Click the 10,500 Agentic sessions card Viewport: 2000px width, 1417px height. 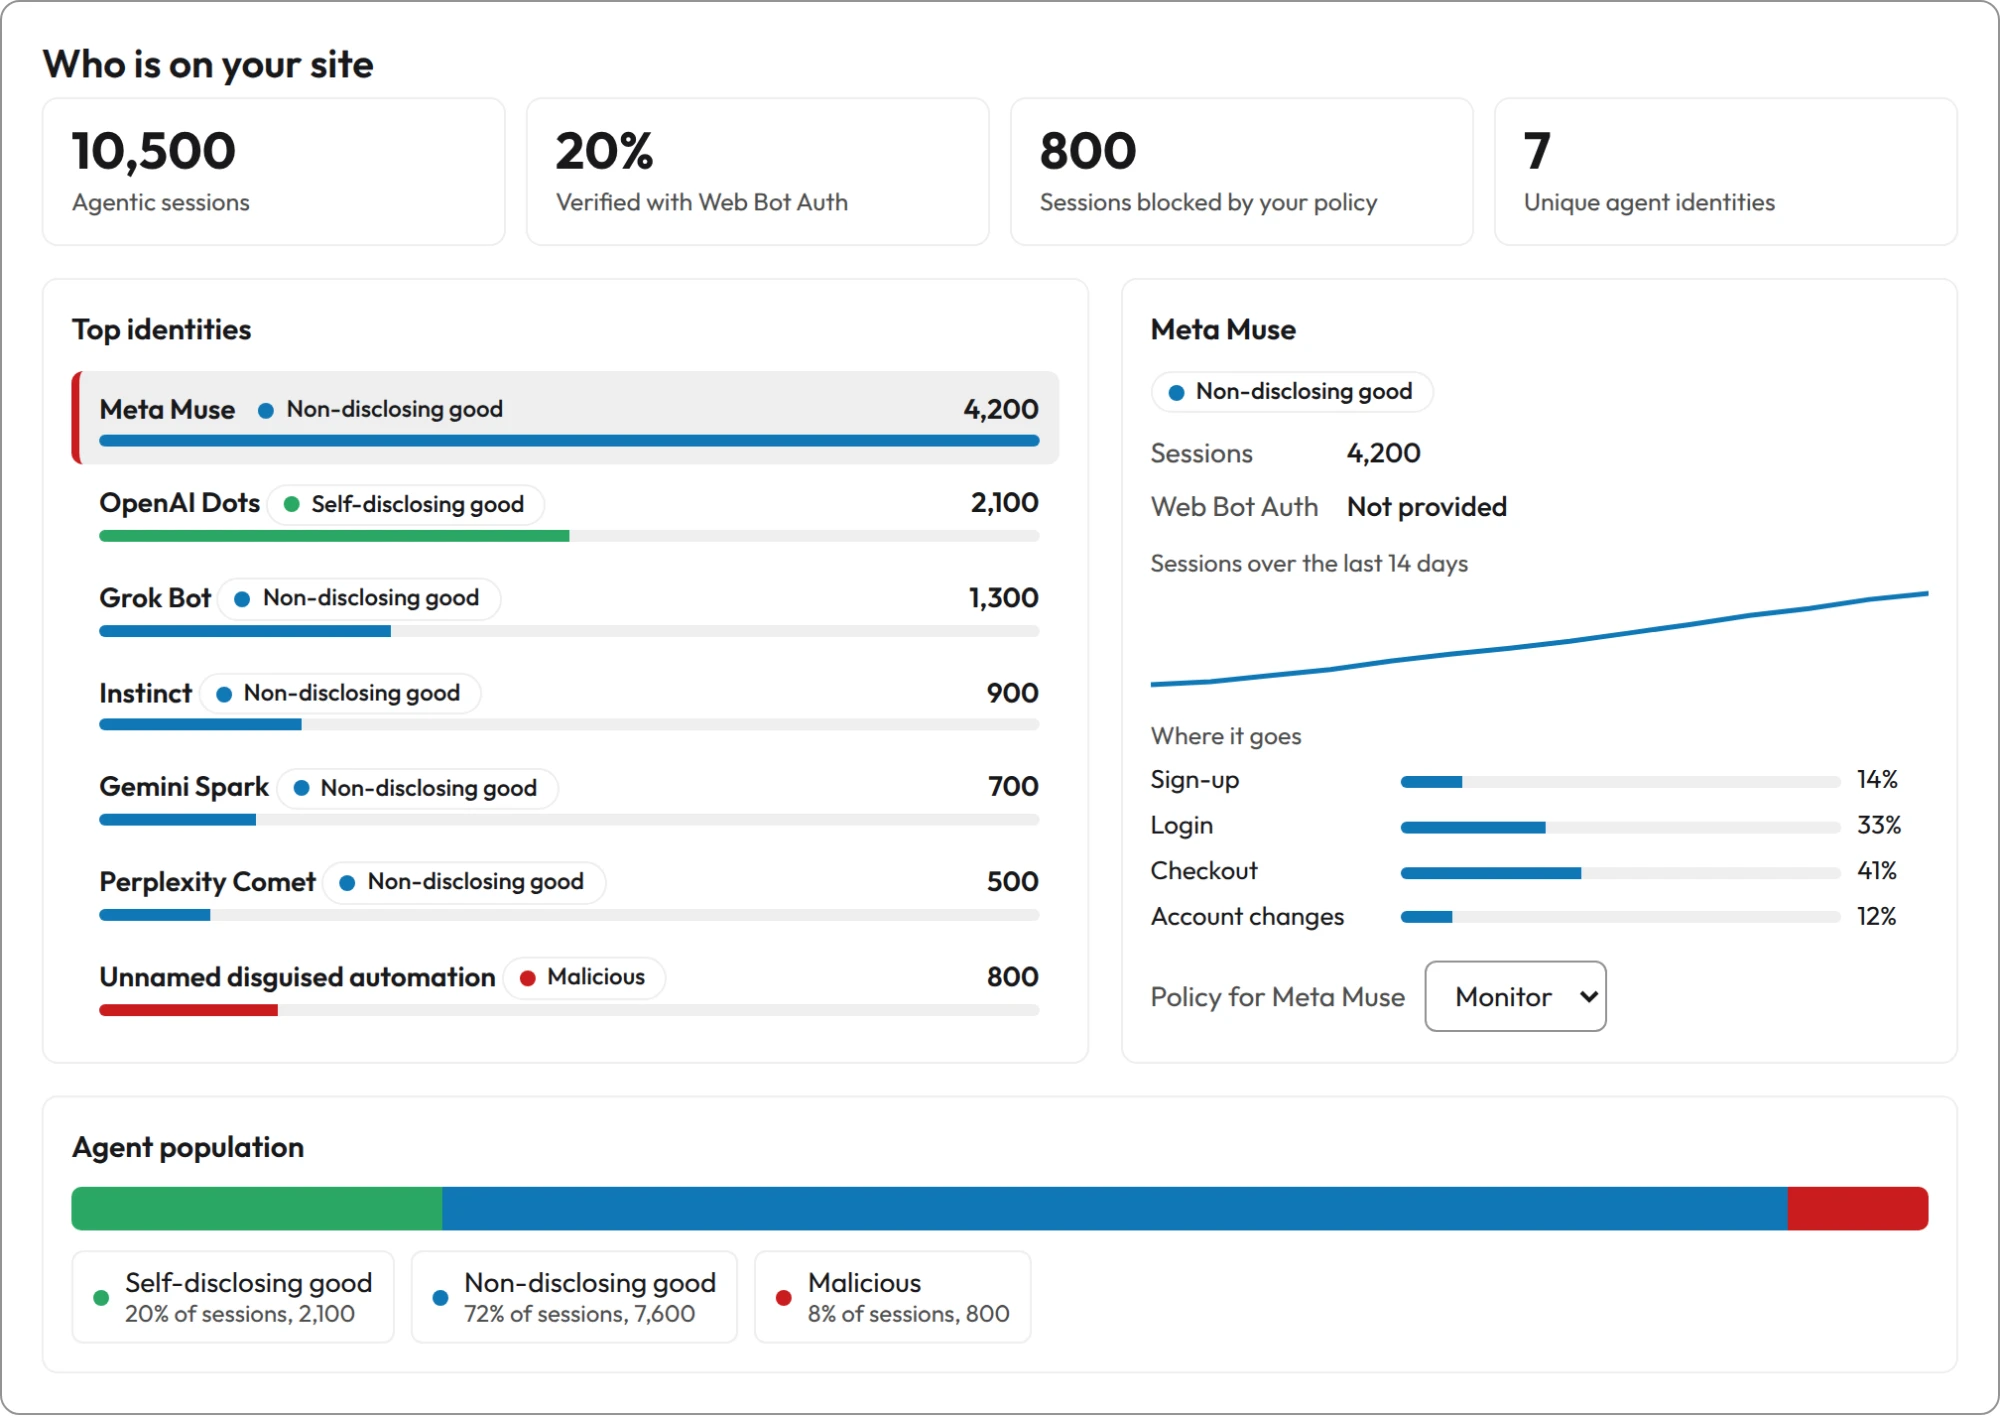(273, 171)
